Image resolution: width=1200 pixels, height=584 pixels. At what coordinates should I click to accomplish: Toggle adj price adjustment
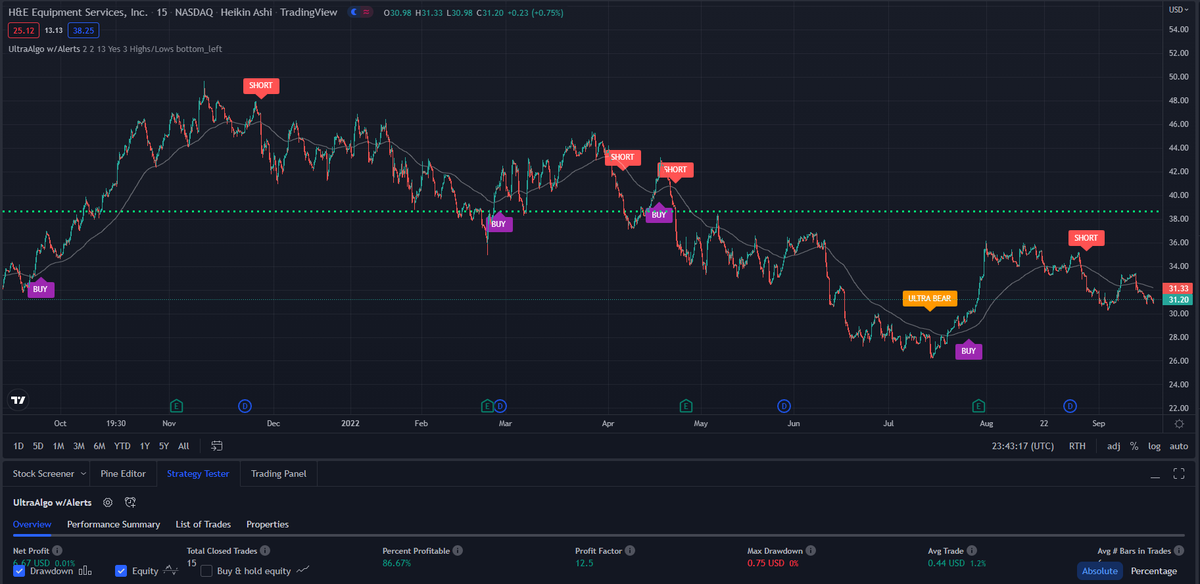(1114, 446)
